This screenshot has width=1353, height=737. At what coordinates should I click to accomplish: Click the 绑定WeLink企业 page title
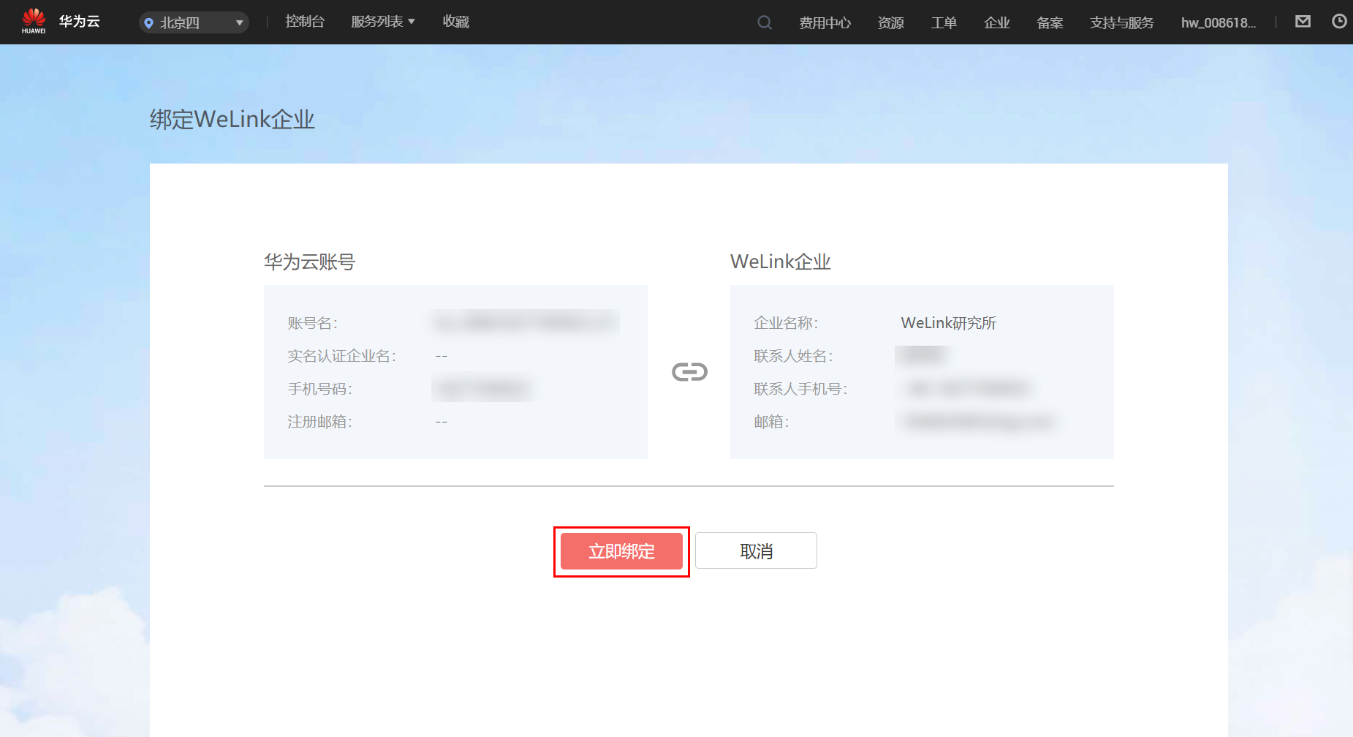click(233, 120)
